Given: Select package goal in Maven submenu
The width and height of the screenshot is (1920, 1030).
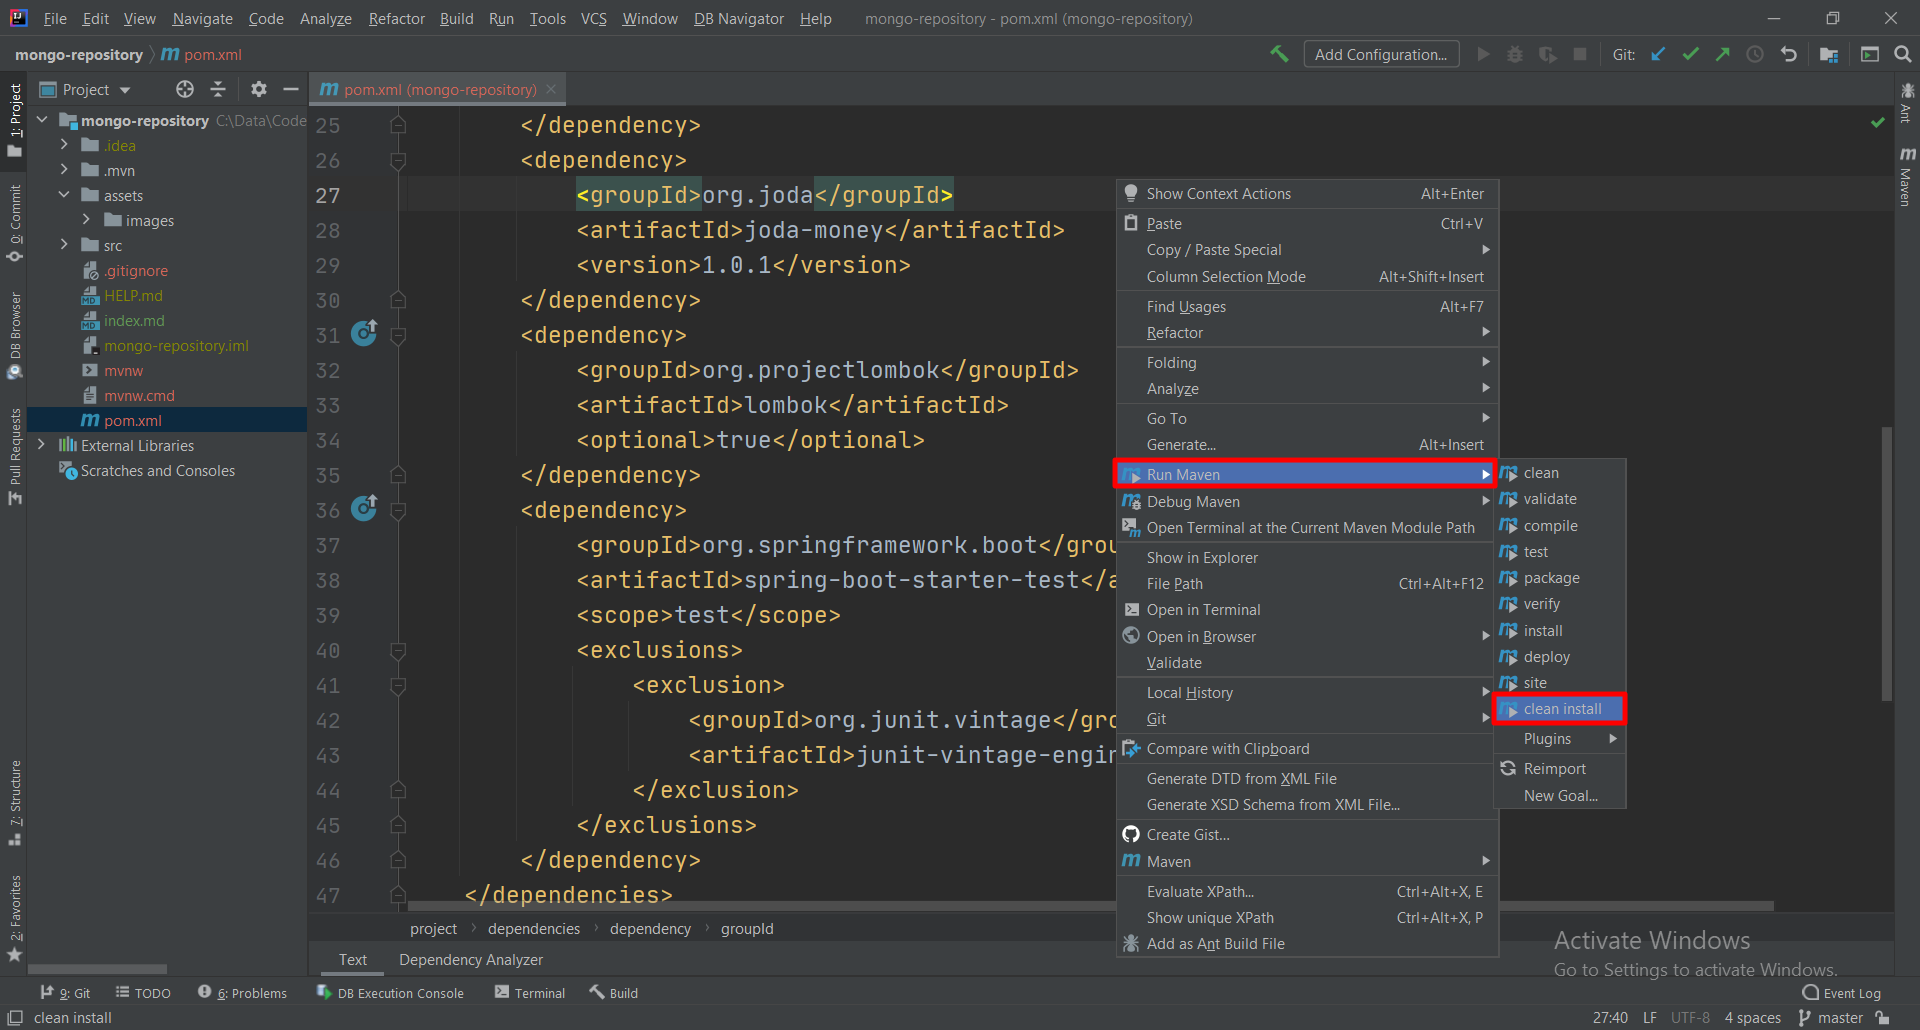Looking at the screenshot, I should coord(1560,578).
